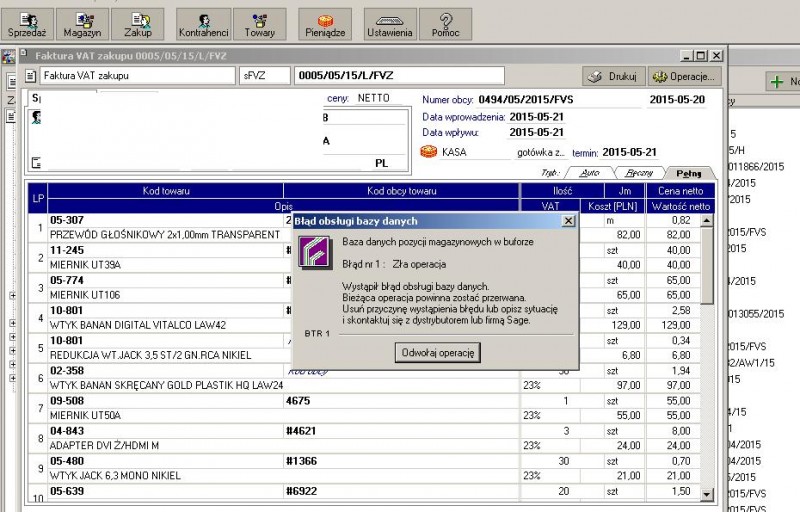Image resolution: width=800 pixels, height=512 pixels.
Task: Click the LP column header
Action: [x=38, y=198]
